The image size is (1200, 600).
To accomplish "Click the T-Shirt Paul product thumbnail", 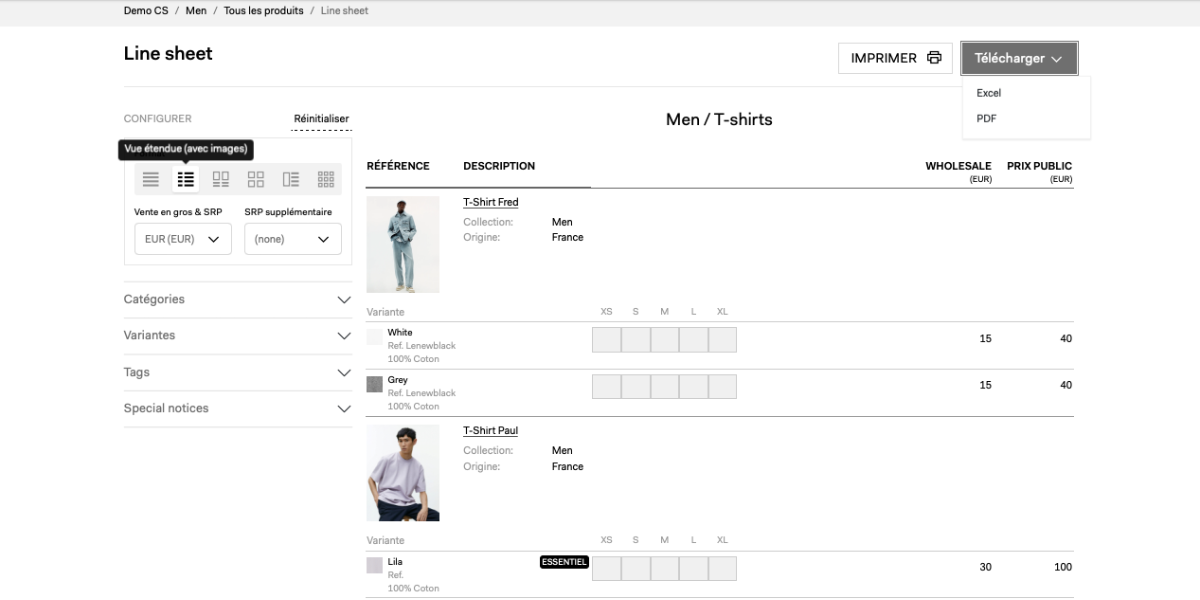I will click(x=403, y=473).
